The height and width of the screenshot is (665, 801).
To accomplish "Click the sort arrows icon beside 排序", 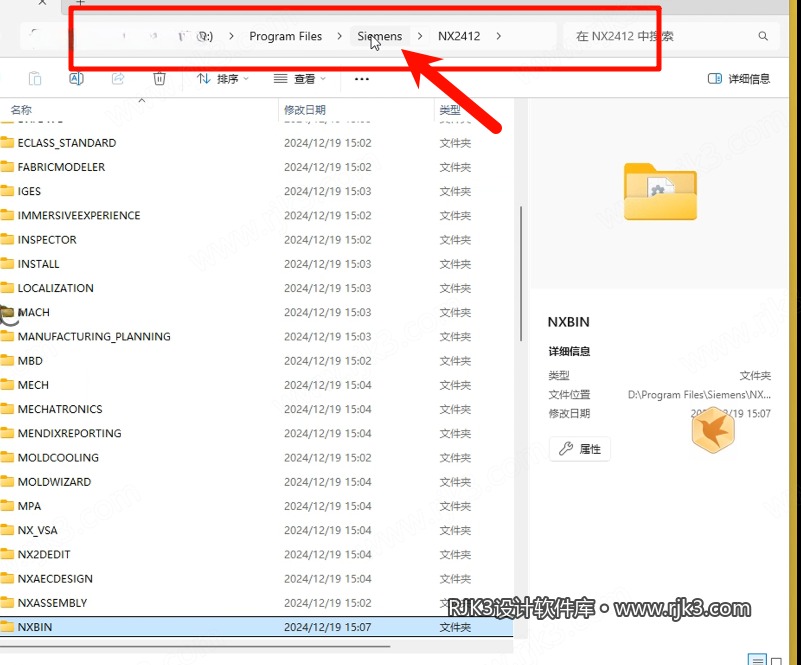I will coord(203,79).
